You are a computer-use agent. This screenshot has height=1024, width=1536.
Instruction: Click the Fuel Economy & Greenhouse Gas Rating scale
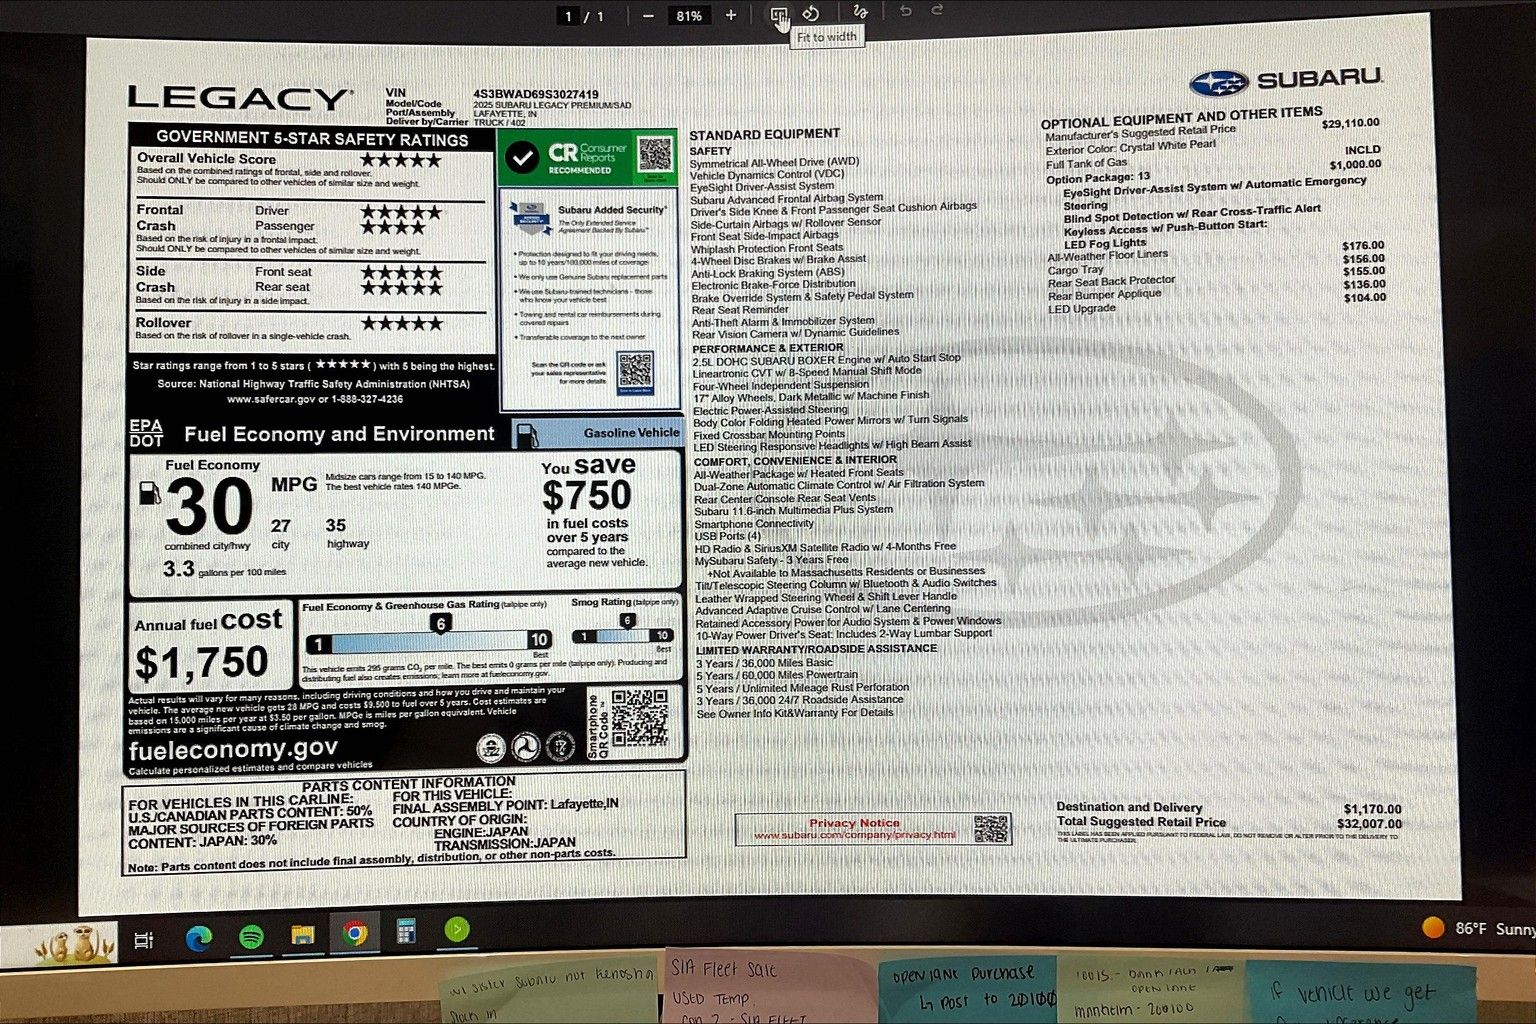[x=428, y=640]
